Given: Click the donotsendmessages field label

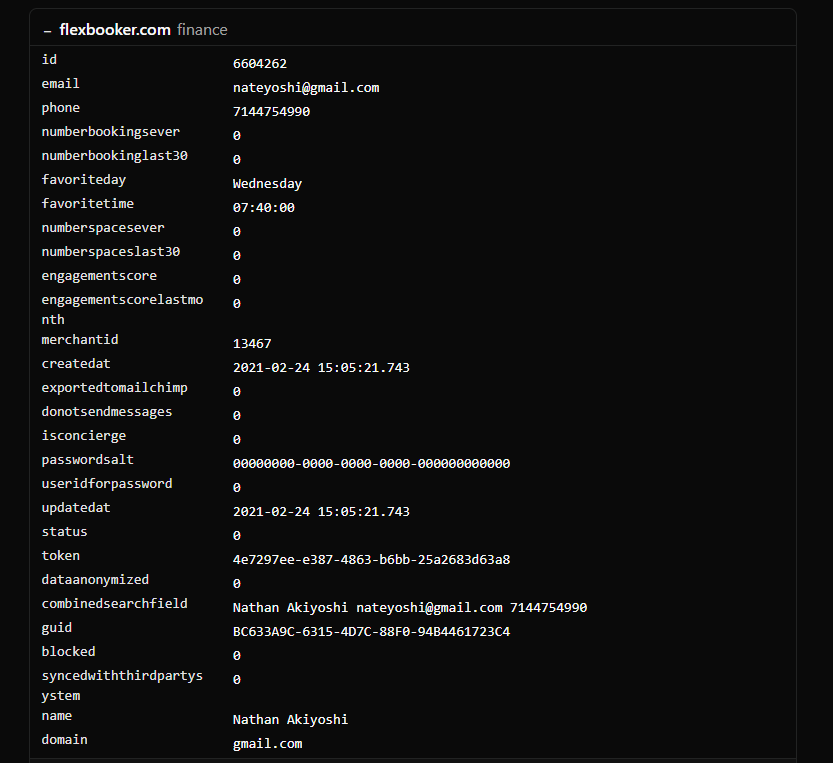Looking at the screenshot, I should tap(106, 412).
